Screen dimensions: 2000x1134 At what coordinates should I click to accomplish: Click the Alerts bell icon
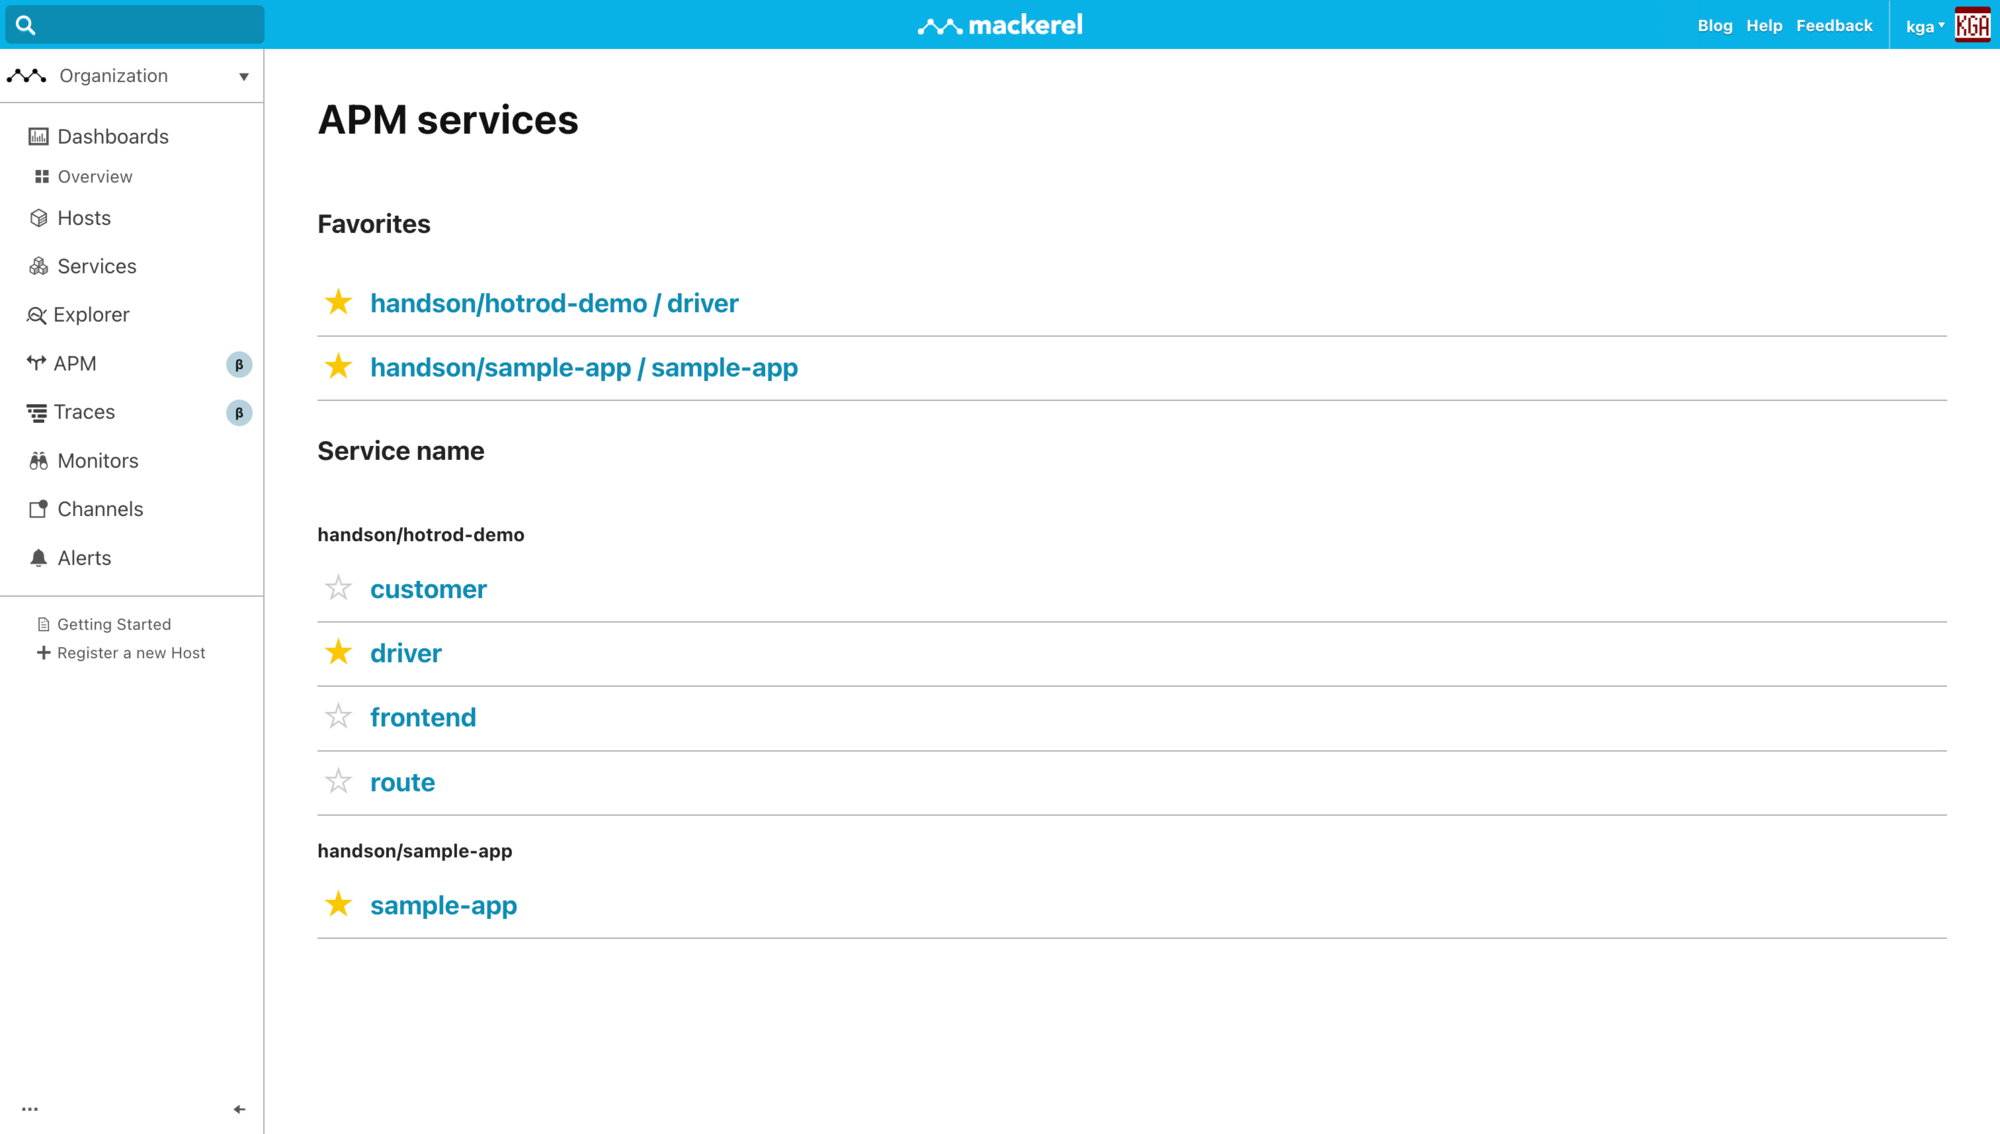pyautogui.click(x=39, y=558)
